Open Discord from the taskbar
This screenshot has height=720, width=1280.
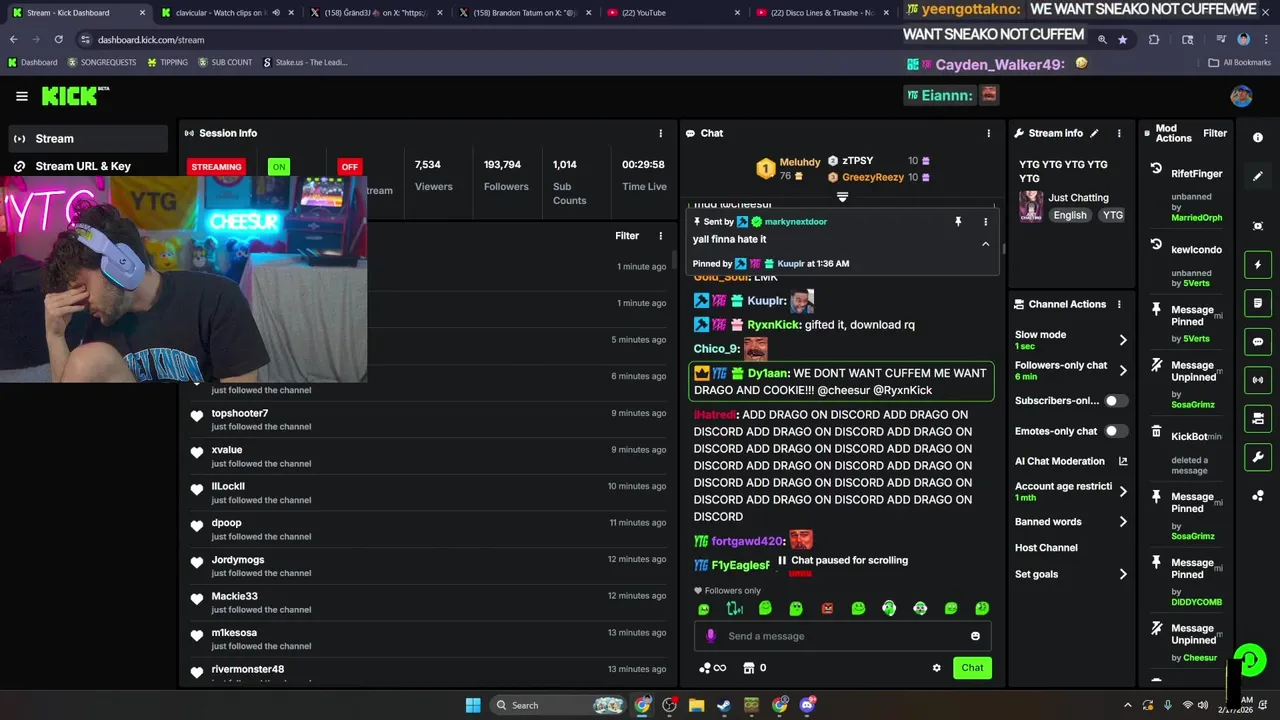(807, 705)
